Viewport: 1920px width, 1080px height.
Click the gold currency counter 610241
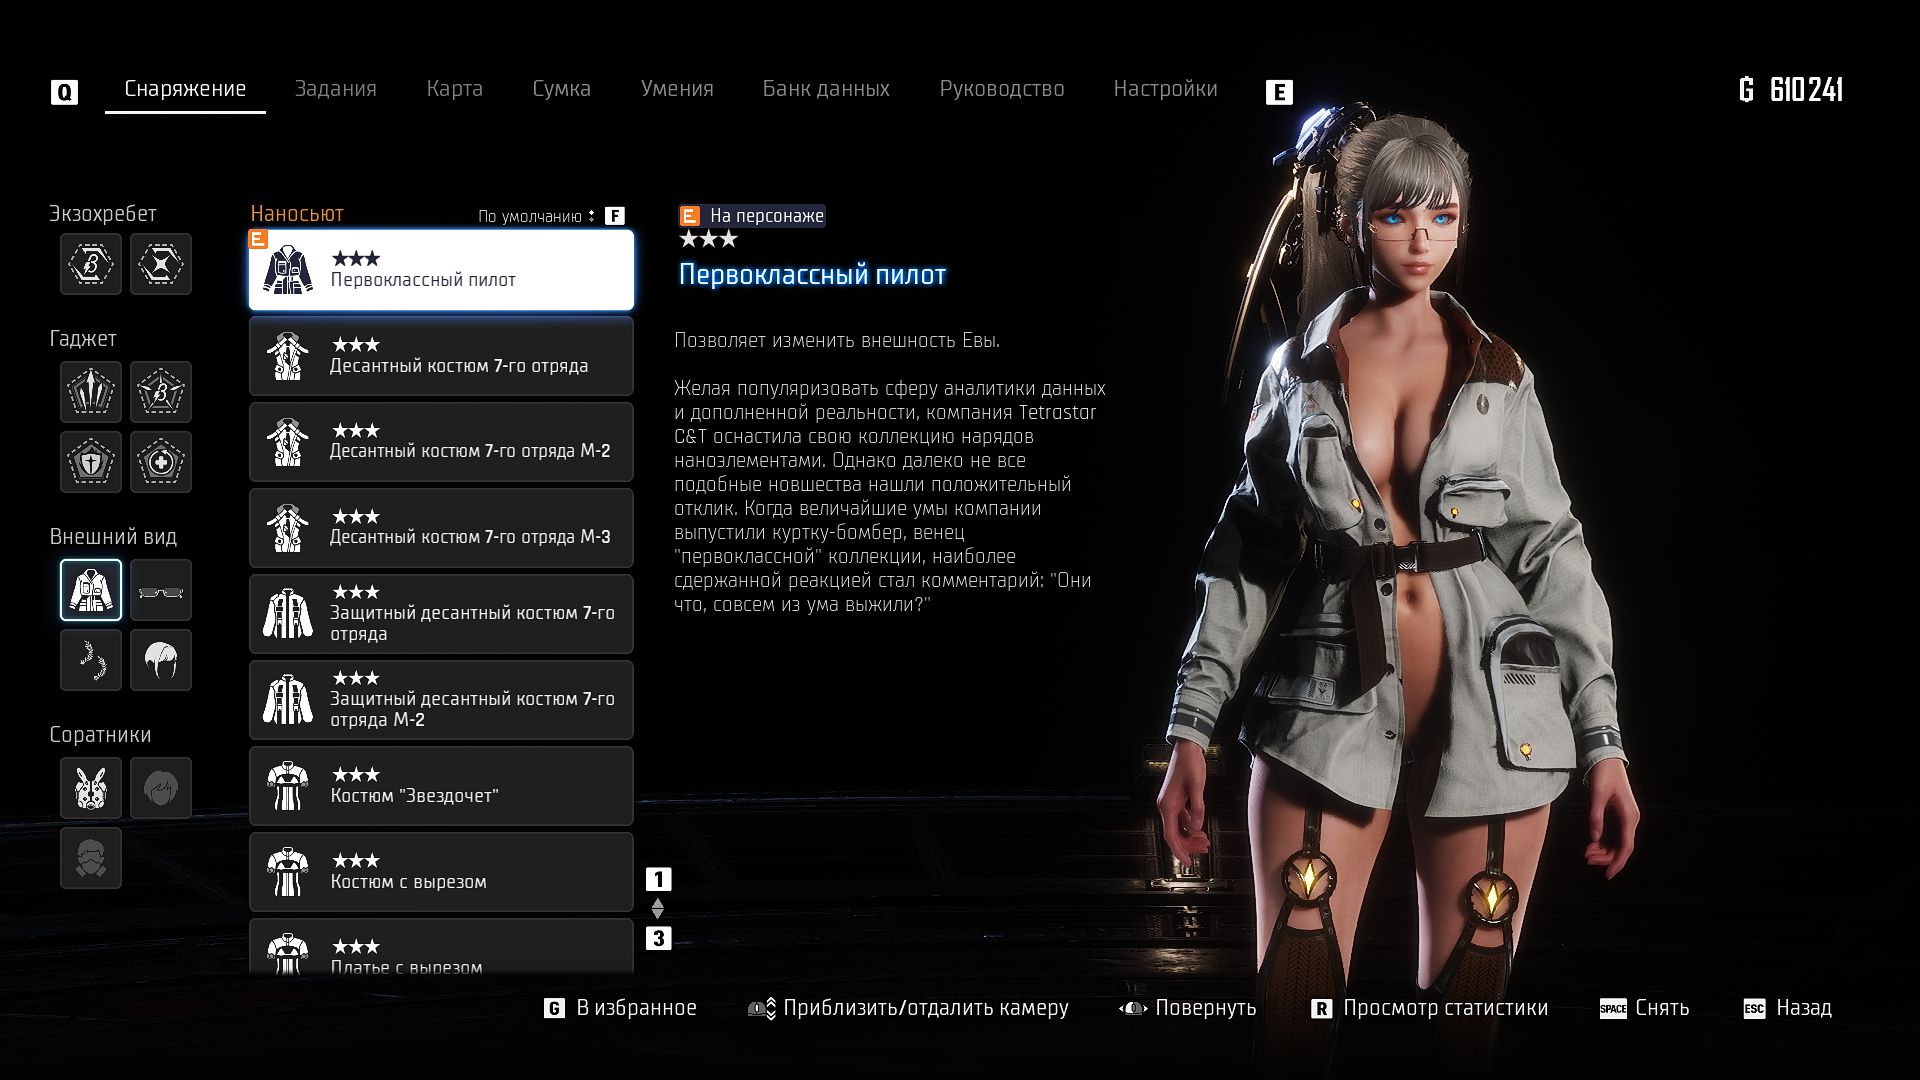(x=1791, y=90)
